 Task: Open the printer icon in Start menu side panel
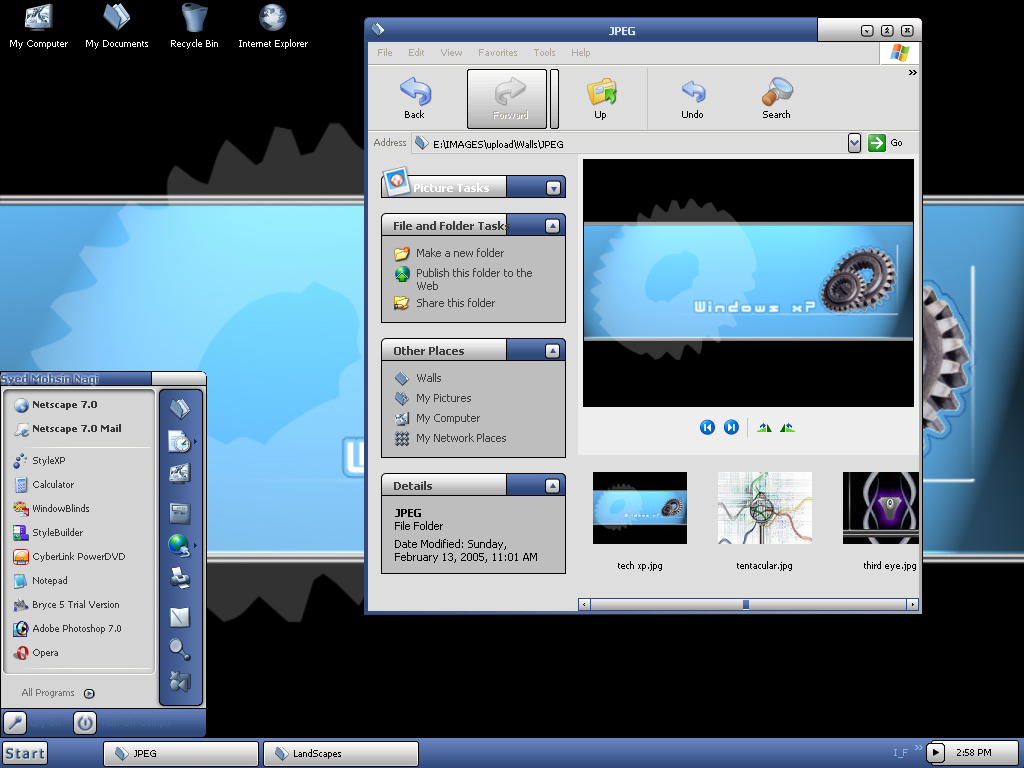[x=180, y=578]
